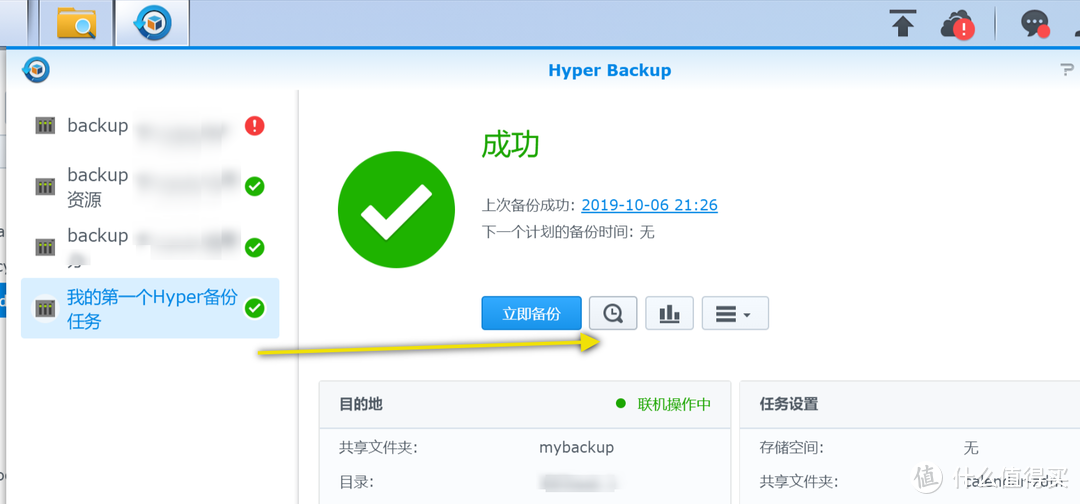Click the mybackup shared folder value
This screenshot has width=1080, height=504.
(576, 448)
